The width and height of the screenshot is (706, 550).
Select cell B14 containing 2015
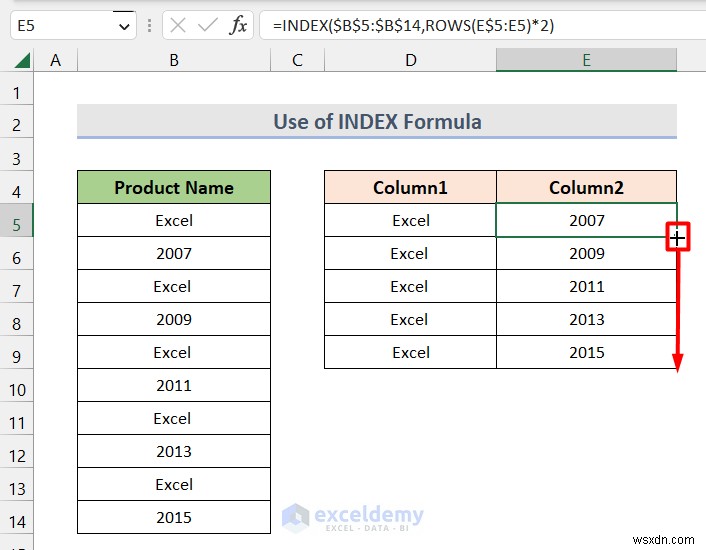174,518
